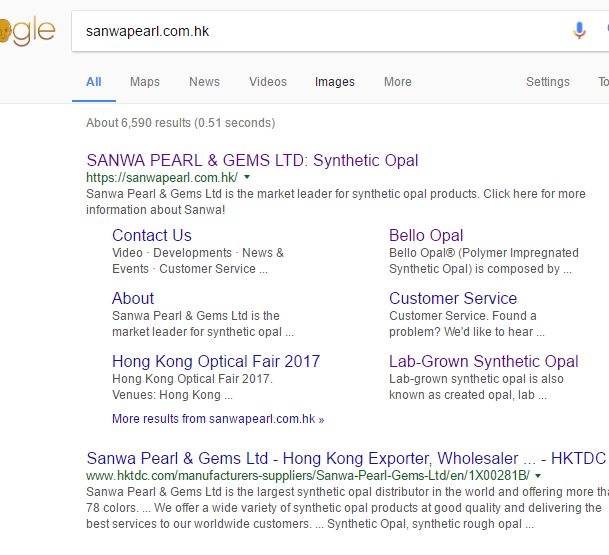Screen dimensions: 609x555
Task: Expand dropdown arrow beside sanwapearl.com.hk URL
Action: click(x=247, y=177)
